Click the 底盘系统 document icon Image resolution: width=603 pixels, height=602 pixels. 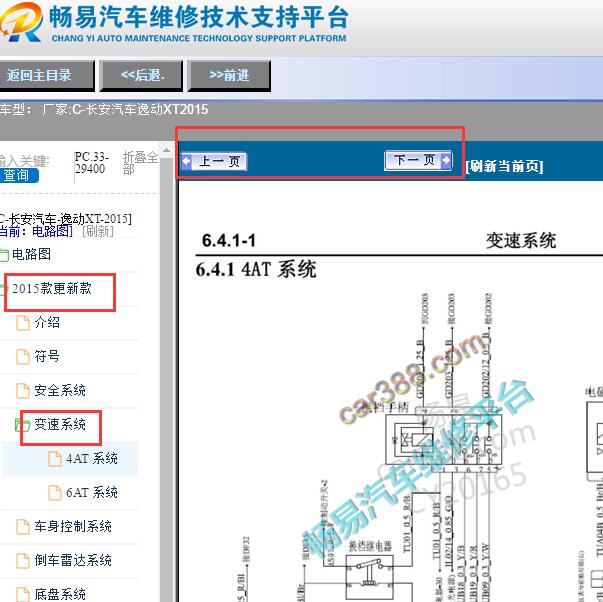click(x=23, y=594)
